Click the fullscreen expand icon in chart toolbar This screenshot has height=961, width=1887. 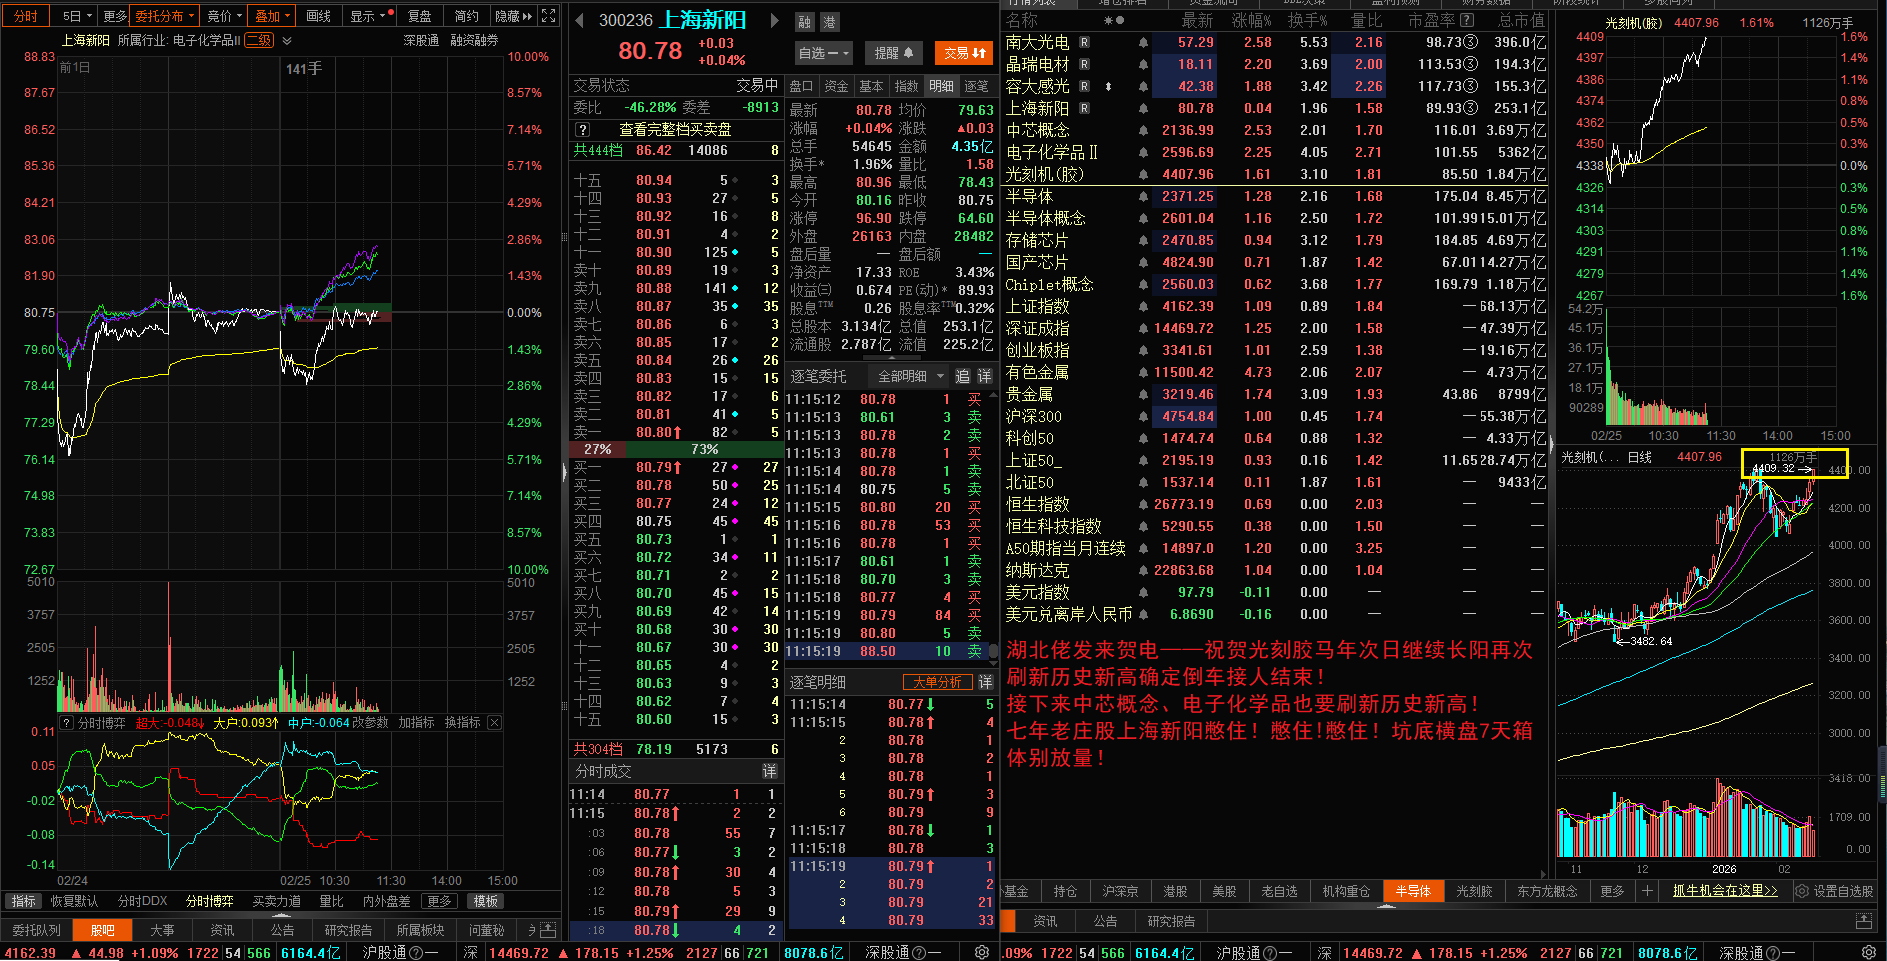[x=548, y=15]
